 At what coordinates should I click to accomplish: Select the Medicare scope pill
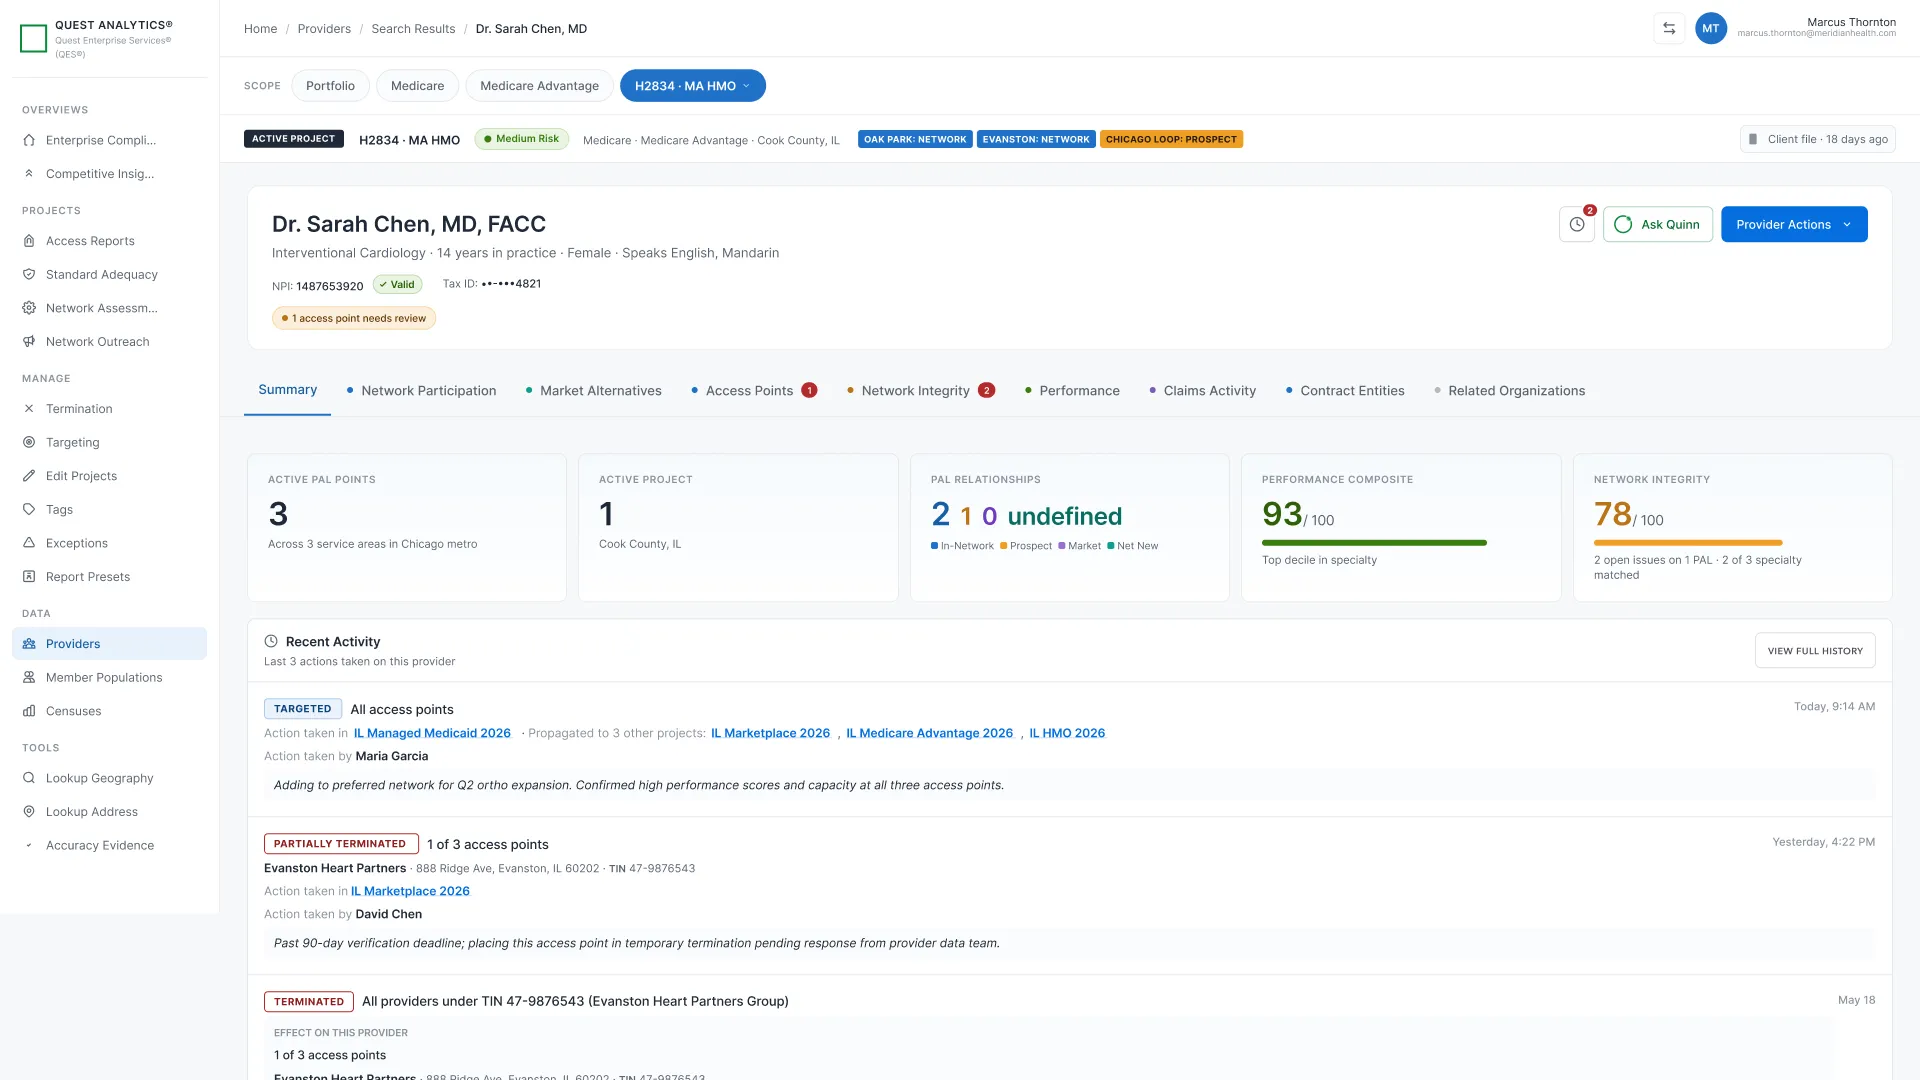(417, 86)
